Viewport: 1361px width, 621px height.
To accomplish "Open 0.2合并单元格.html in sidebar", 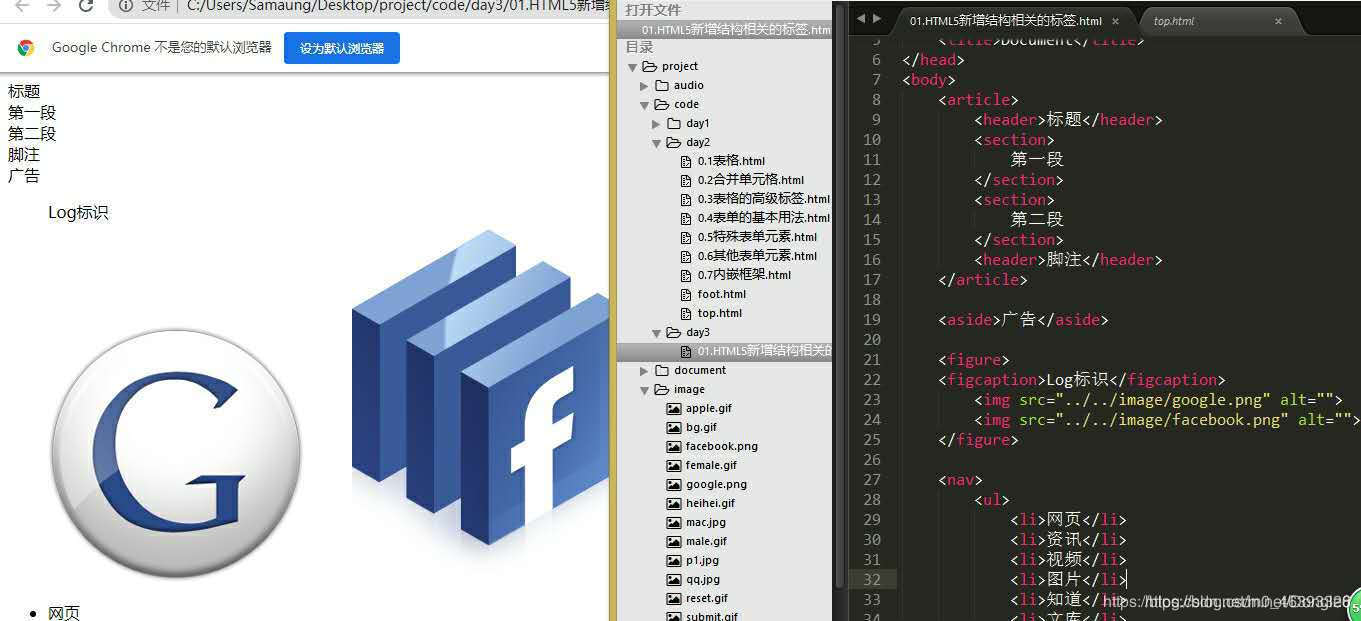I will click(x=750, y=180).
